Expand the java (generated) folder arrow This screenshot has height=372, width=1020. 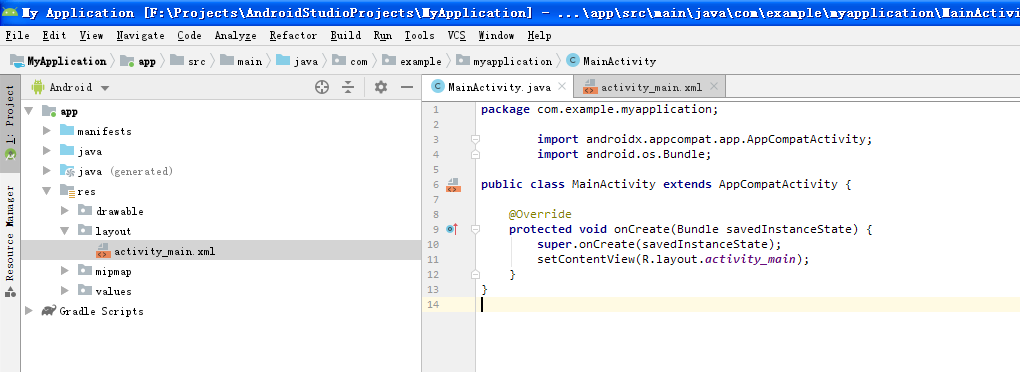coord(47,171)
